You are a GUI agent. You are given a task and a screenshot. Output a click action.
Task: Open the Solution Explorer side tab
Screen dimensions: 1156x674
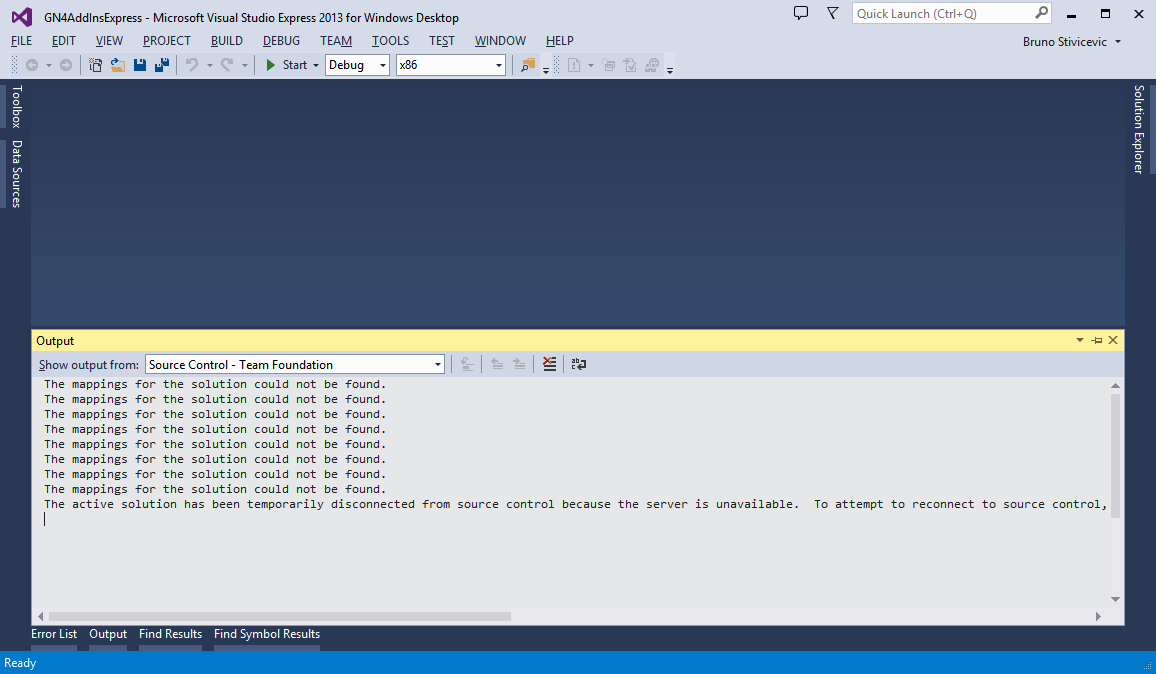click(1139, 129)
